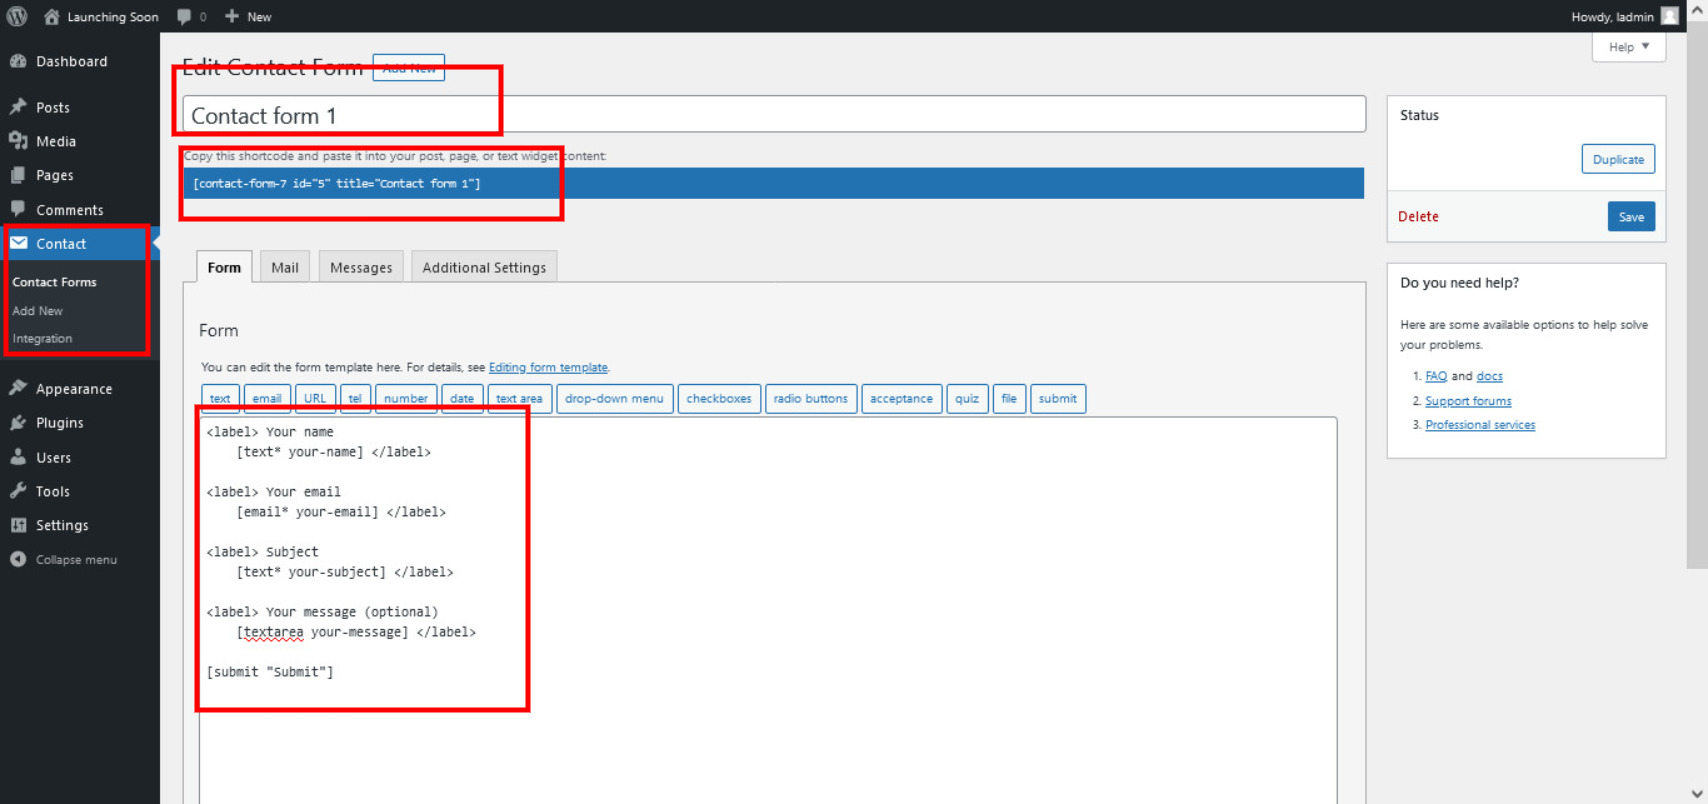Click the Settings sliders icon
The image size is (1708, 804).
click(x=18, y=525)
